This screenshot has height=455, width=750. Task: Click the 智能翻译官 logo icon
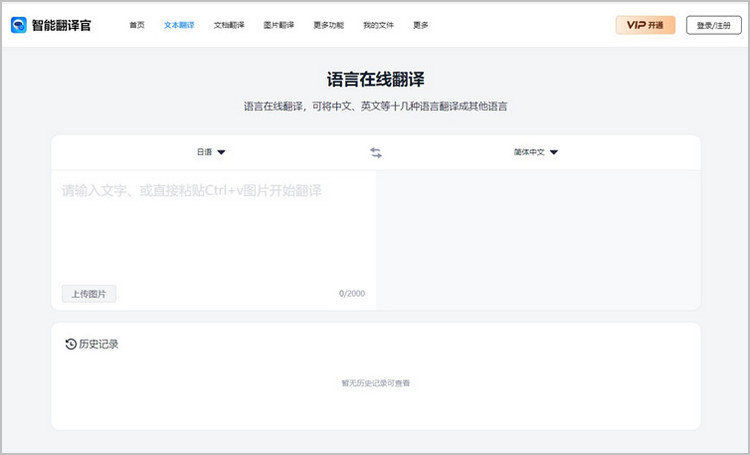pyautogui.click(x=19, y=25)
